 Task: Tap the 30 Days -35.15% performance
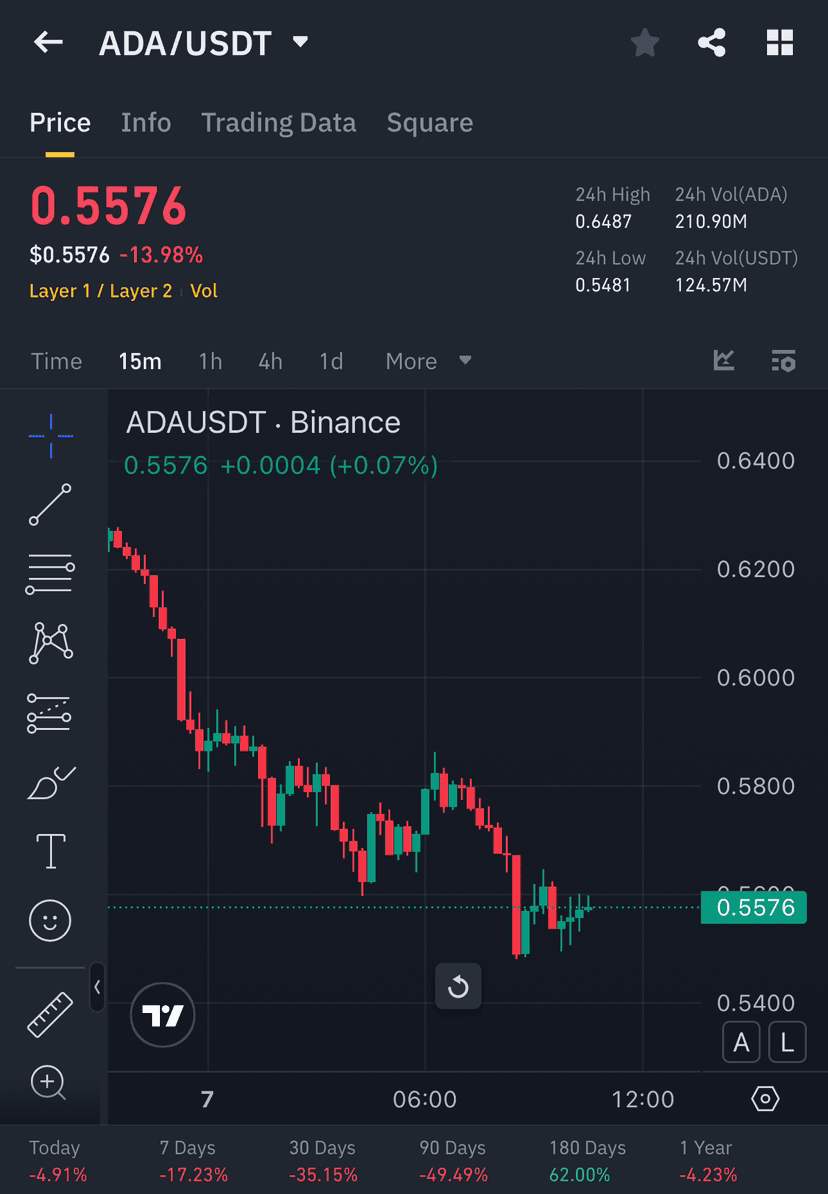point(323,1161)
